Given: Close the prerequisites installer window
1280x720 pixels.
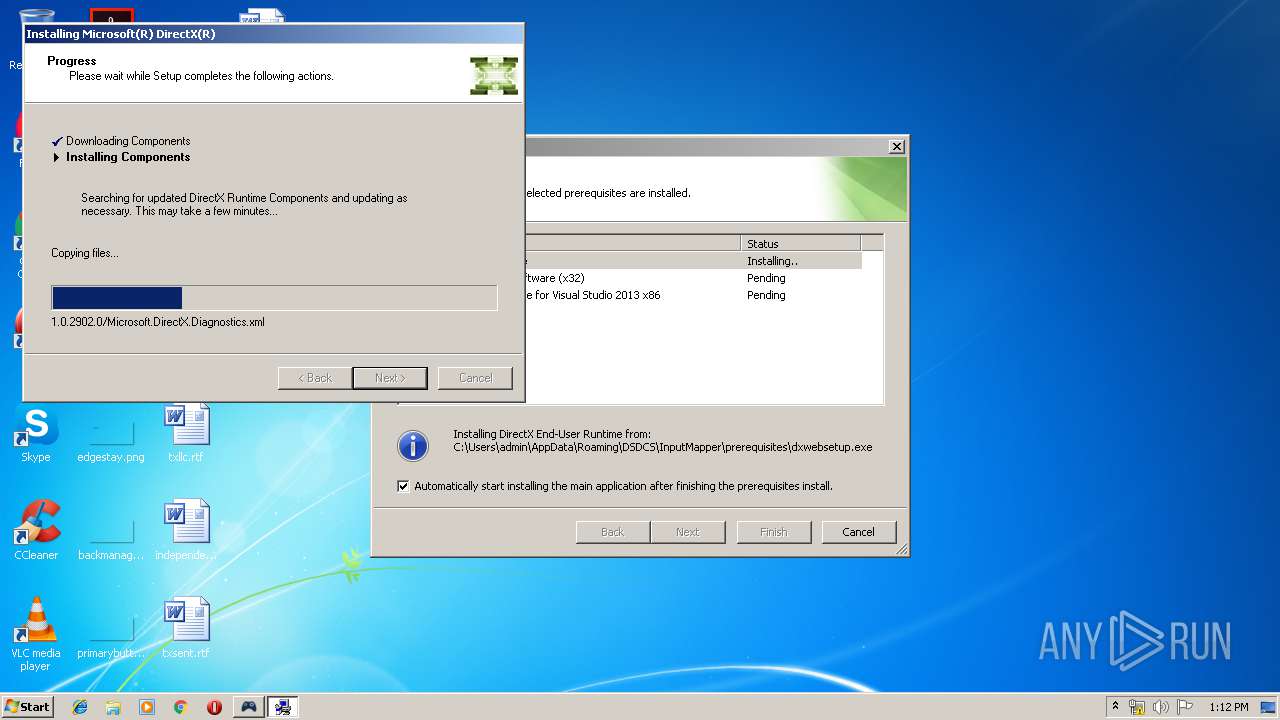Looking at the screenshot, I should [x=896, y=147].
